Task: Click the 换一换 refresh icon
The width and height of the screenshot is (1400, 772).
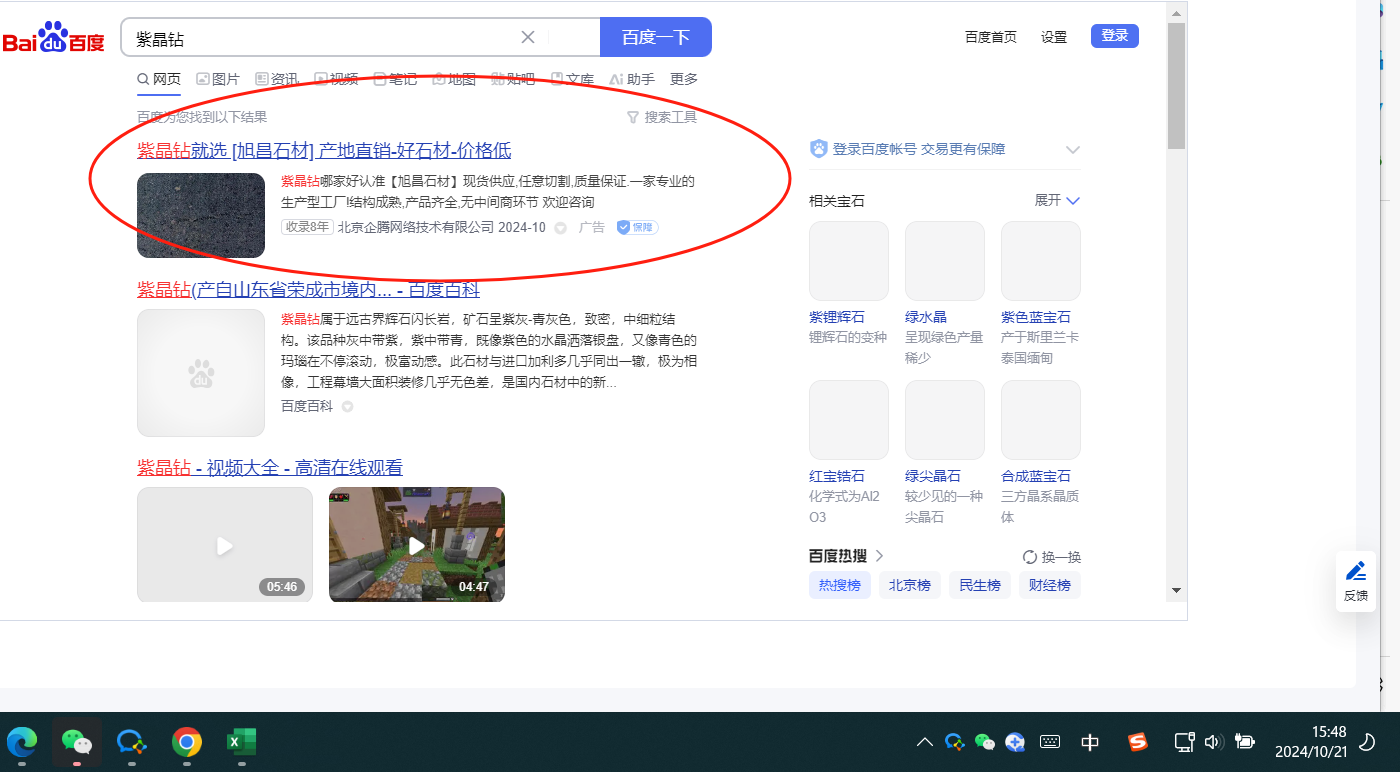Action: 1029,557
